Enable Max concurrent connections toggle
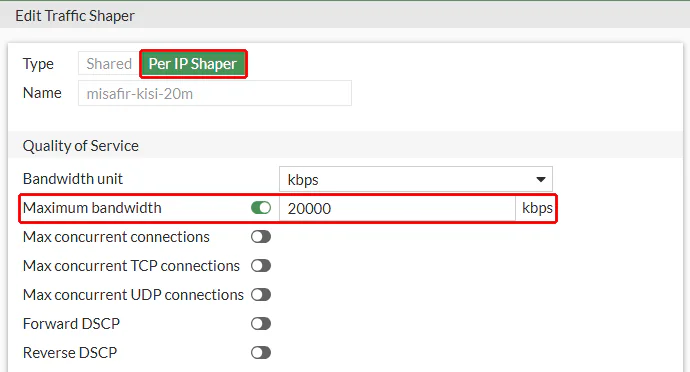 [261, 237]
